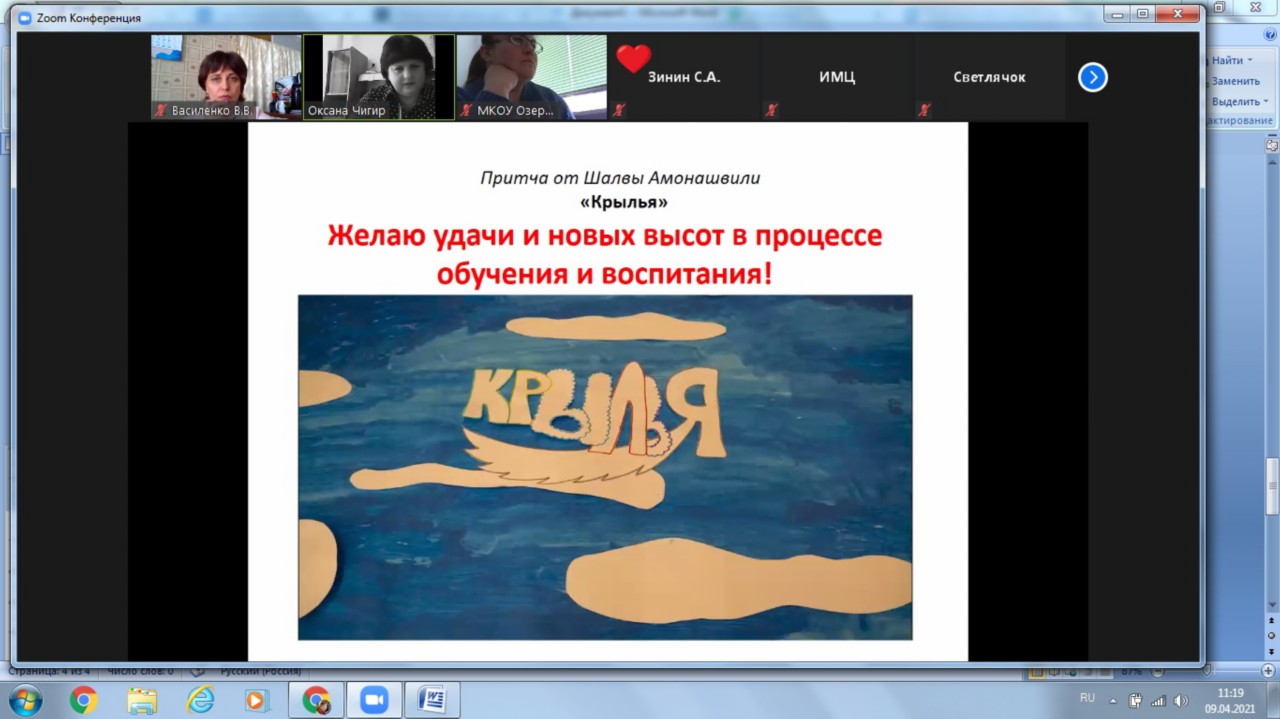Open Windows Explorer folder taskbar icon

coord(142,700)
